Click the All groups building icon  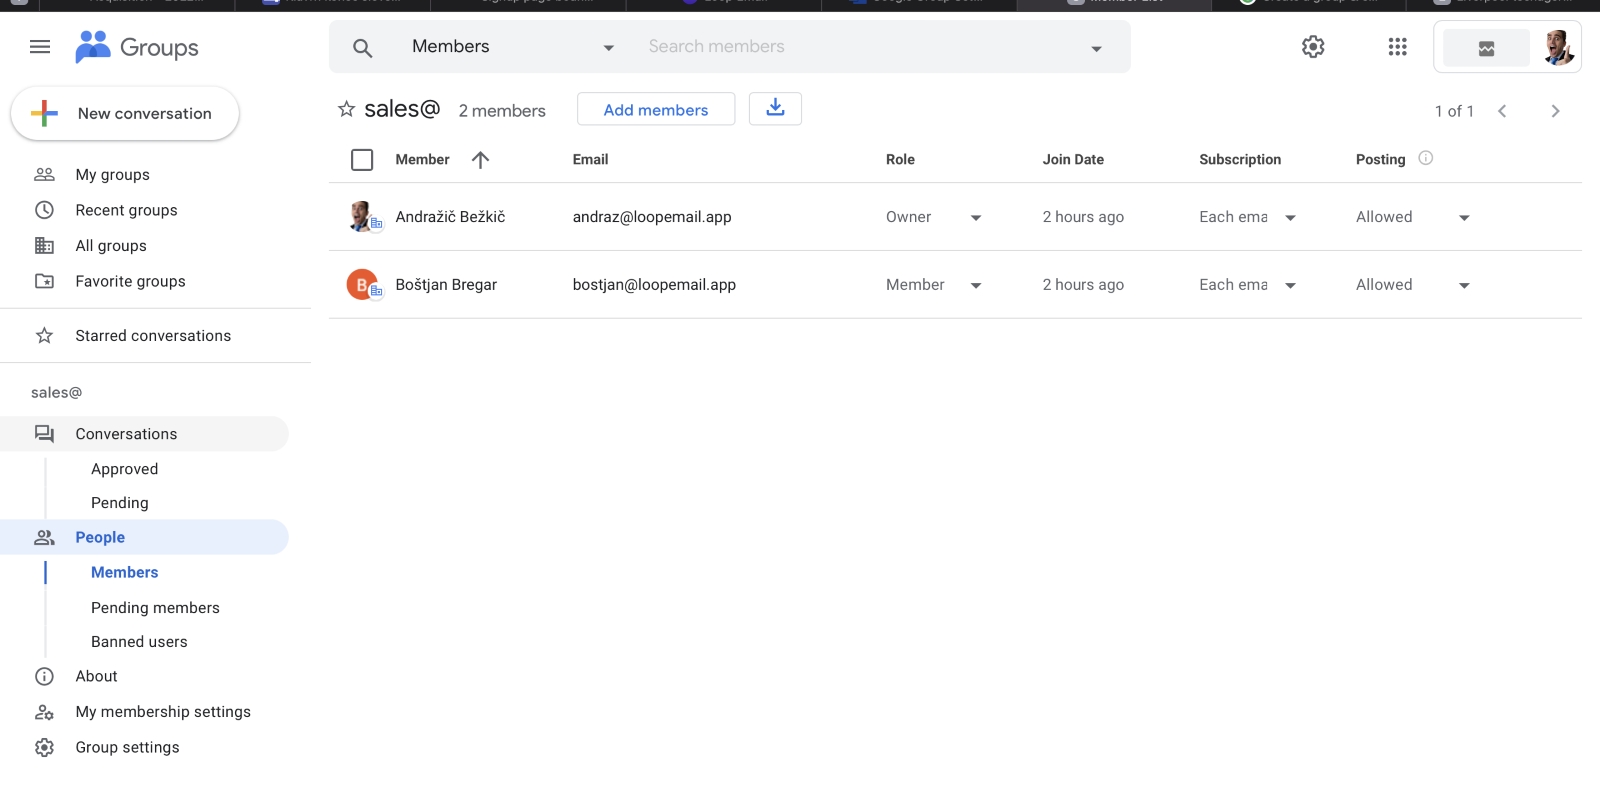tap(44, 246)
